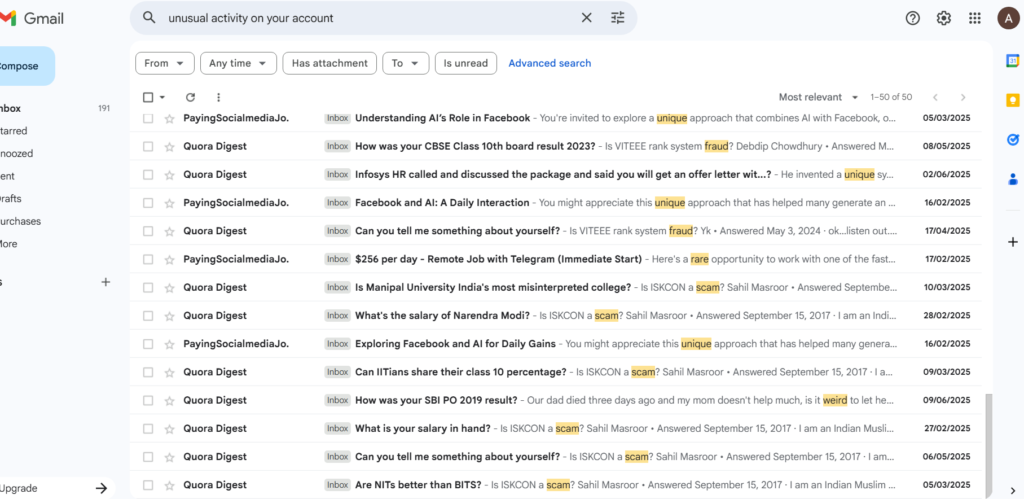Viewport: 1024px width, 499px height.
Task: Expand the select-all dropdown arrow
Action: tap(163, 97)
